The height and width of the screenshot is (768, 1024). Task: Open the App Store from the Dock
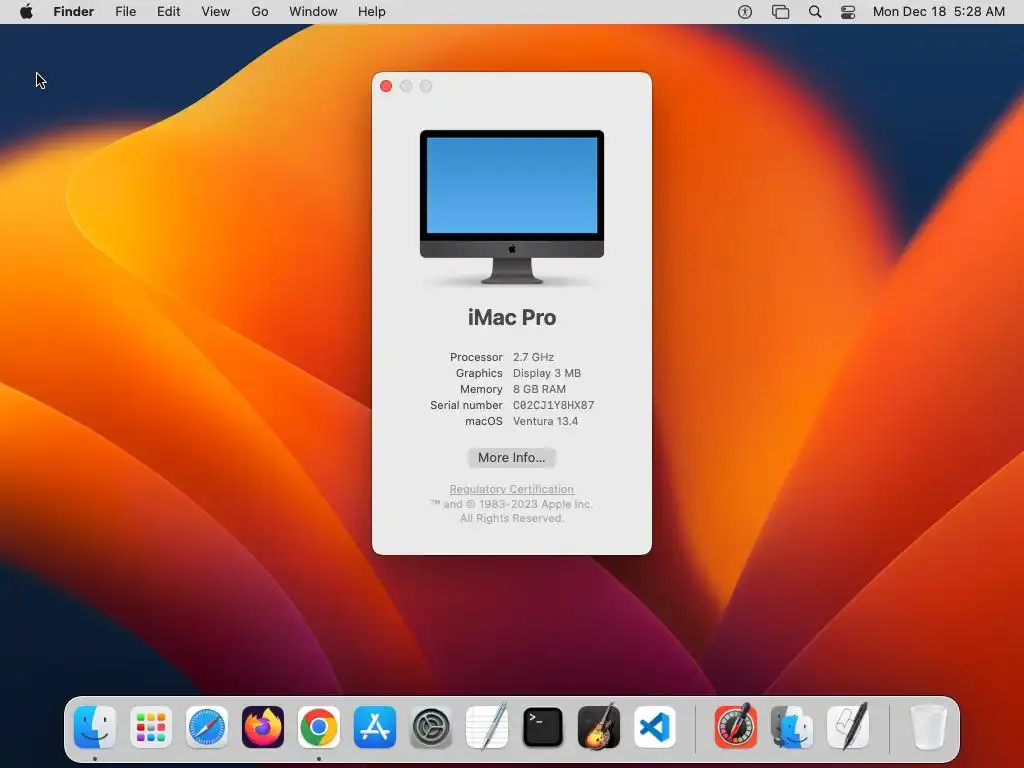[x=375, y=727]
